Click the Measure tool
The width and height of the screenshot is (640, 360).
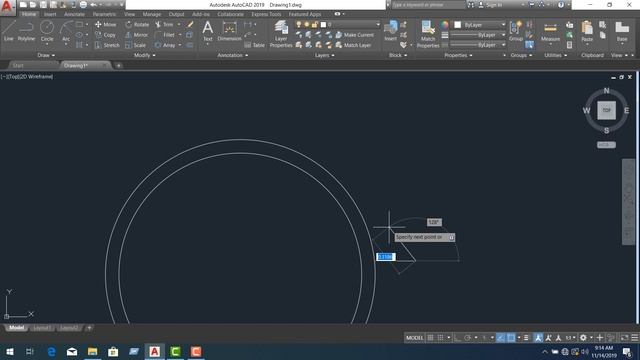pos(550,32)
